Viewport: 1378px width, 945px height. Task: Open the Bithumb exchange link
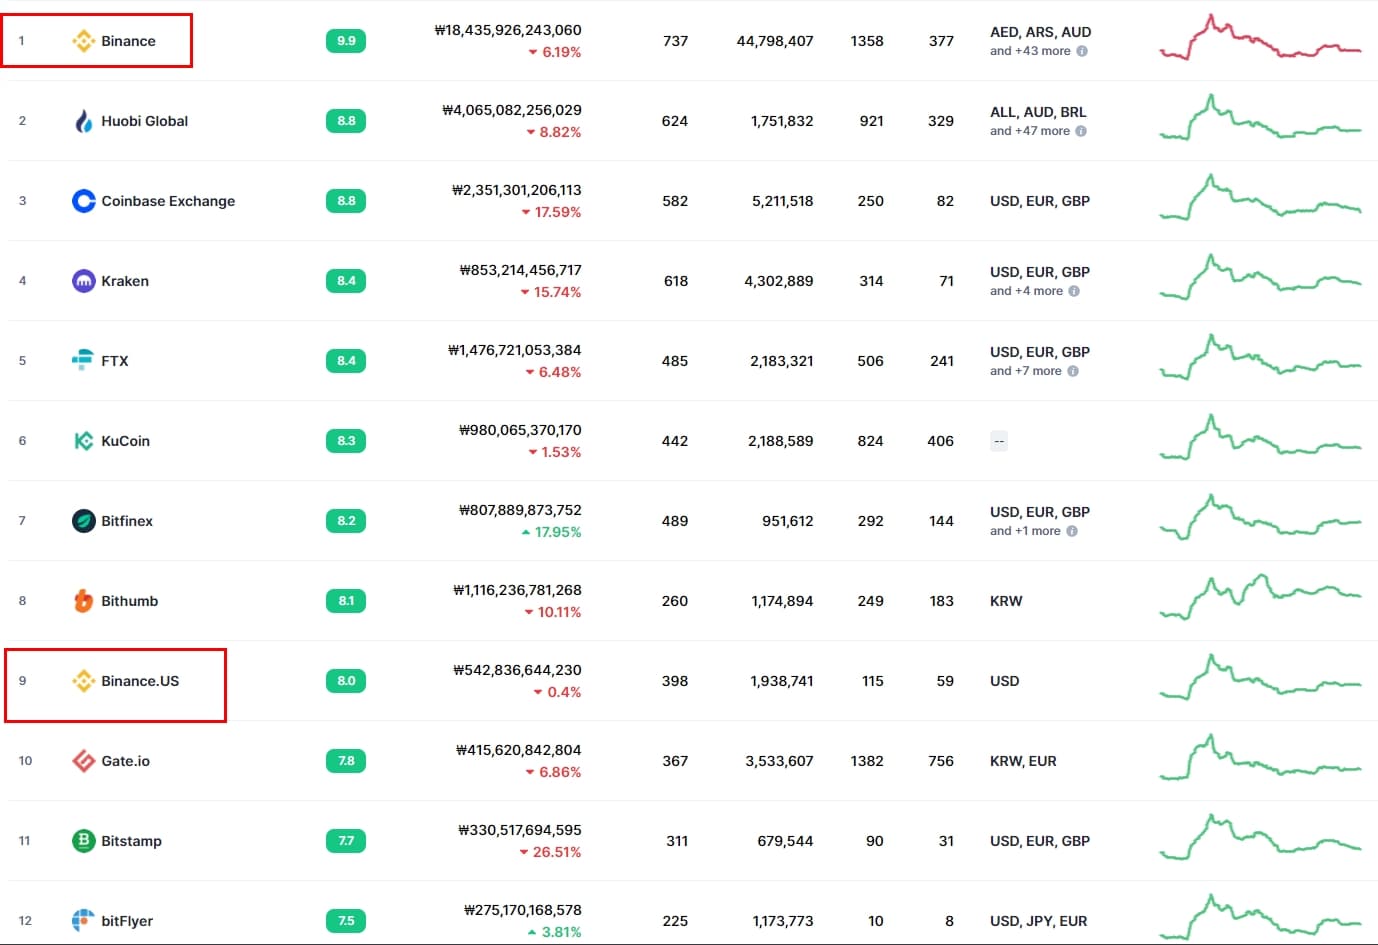129,601
